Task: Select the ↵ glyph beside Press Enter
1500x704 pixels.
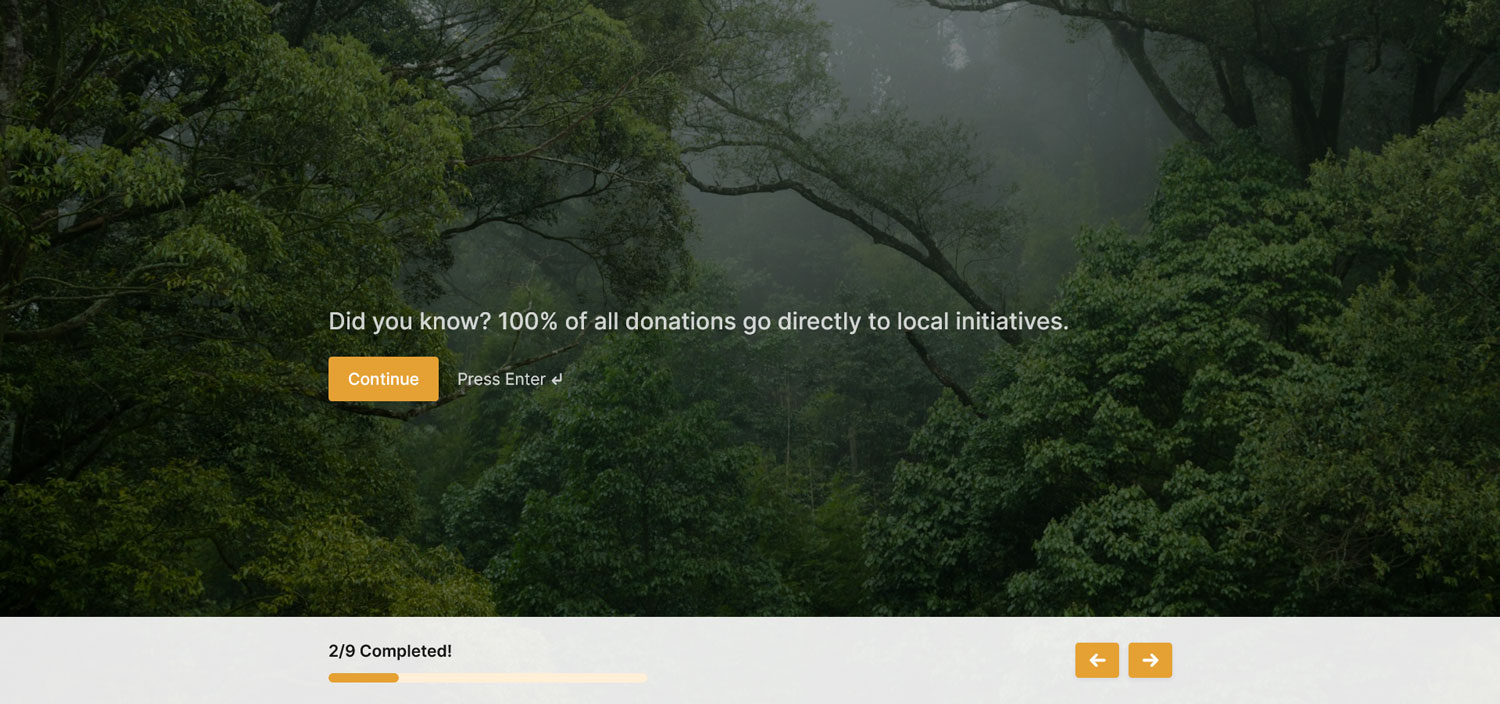Action: point(557,380)
